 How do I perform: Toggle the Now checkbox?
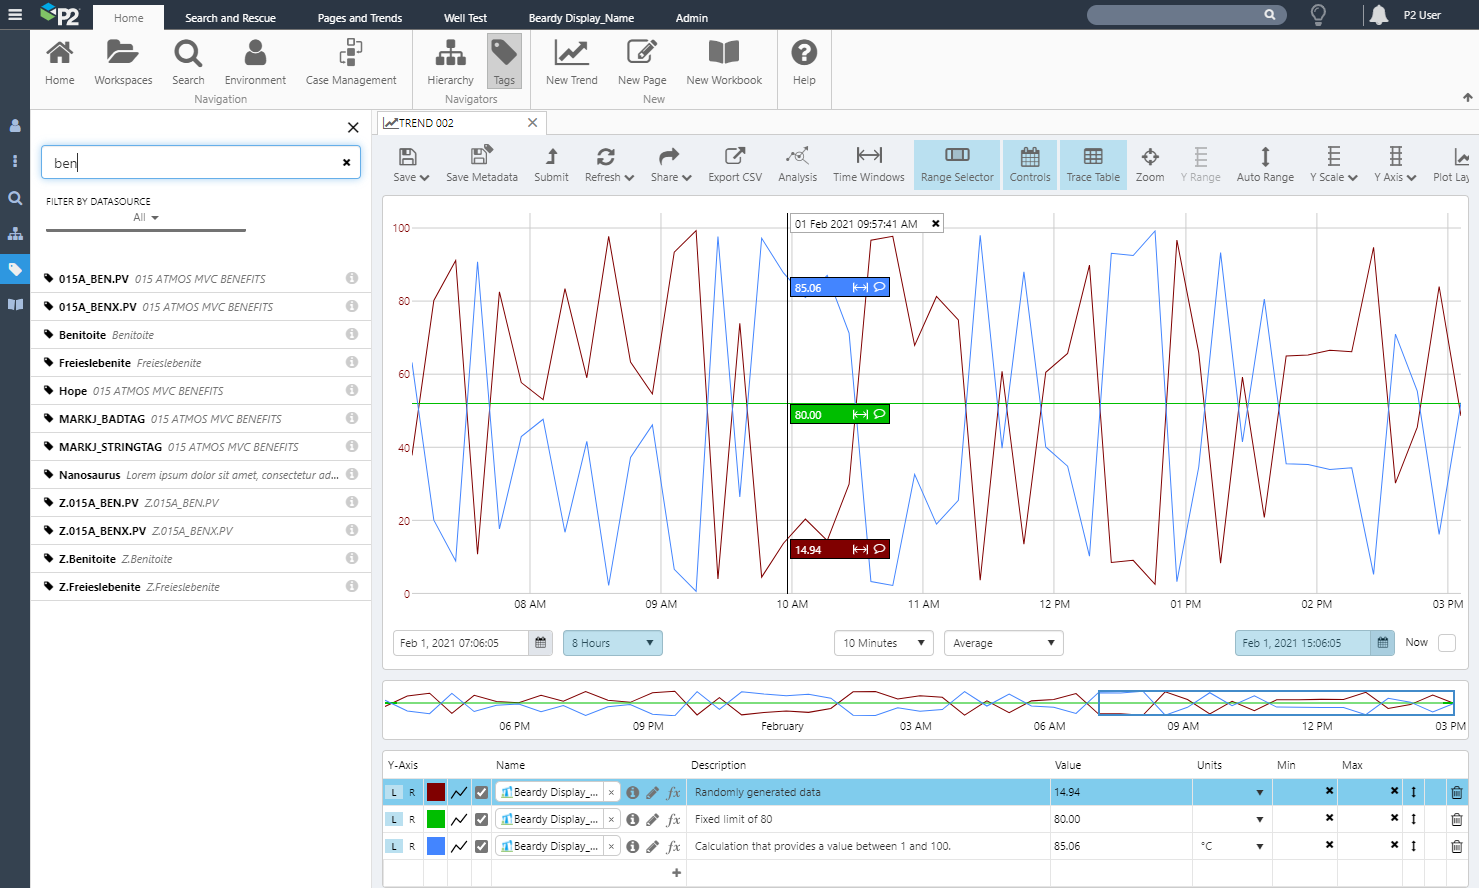[x=1446, y=643]
